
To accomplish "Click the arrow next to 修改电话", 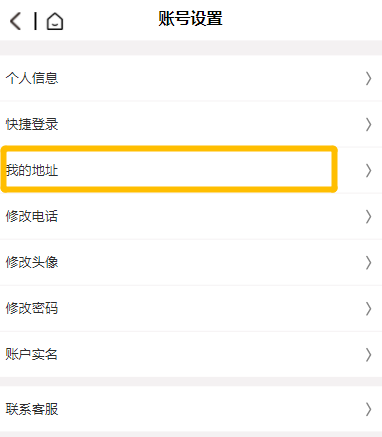I will (x=368, y=217).
